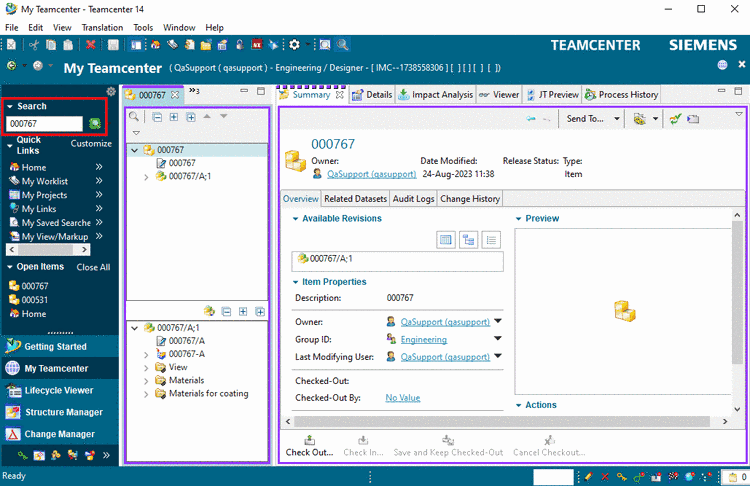
Task: Open the File menu
Action: 11,28
